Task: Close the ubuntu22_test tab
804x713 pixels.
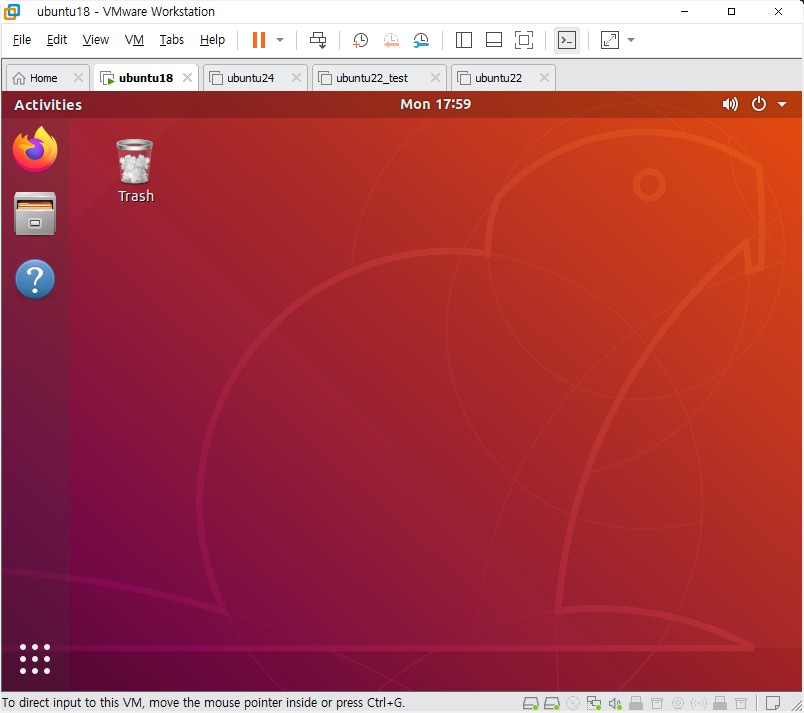Action: [x=435, y=77]
